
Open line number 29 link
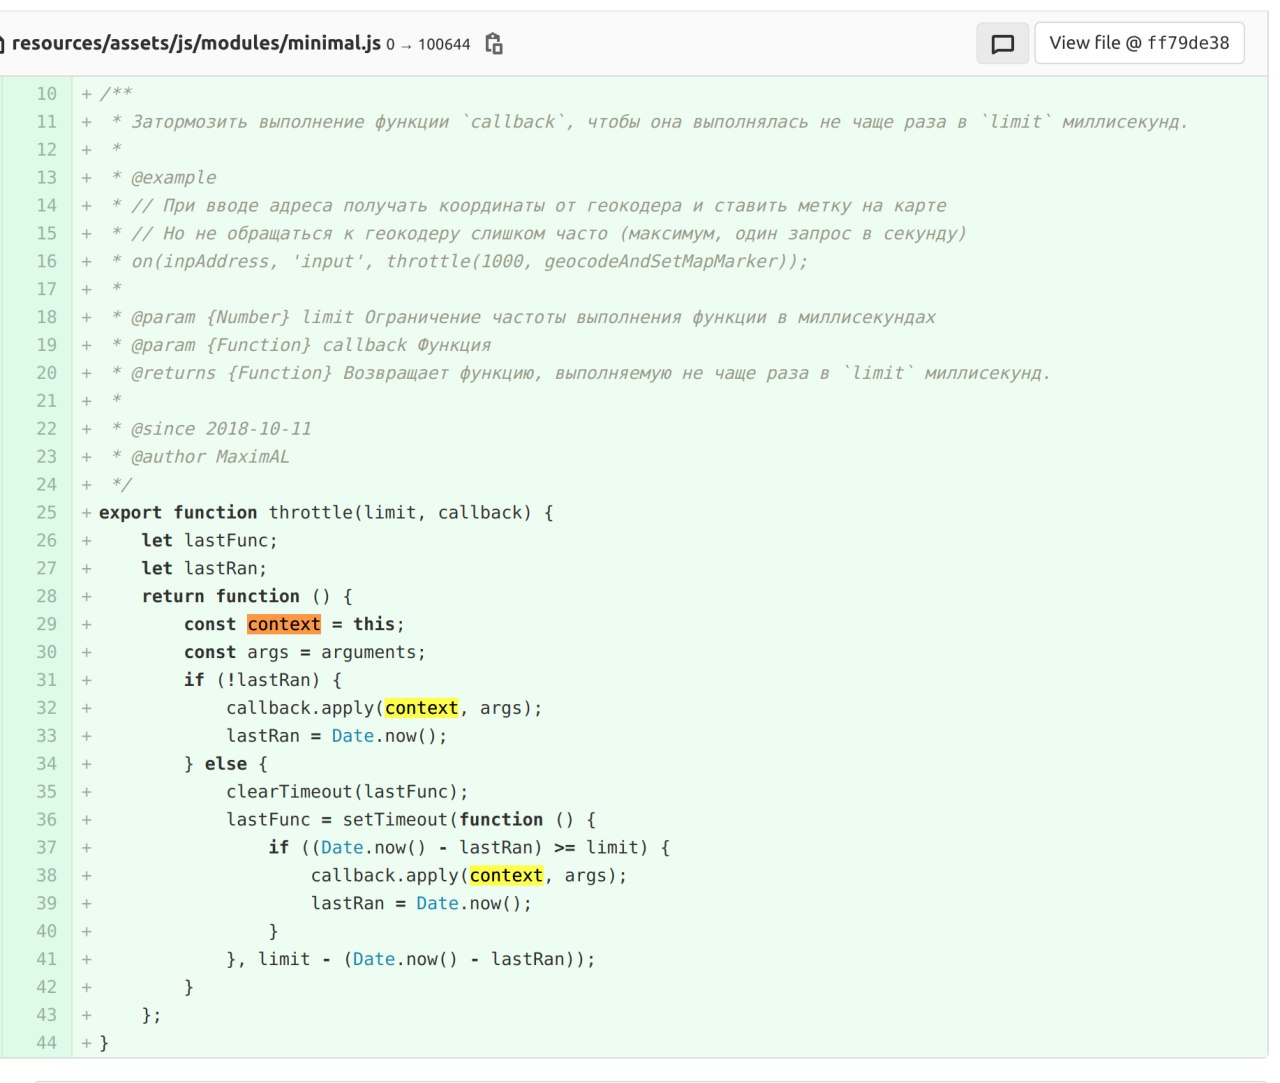tap(47, 624)
